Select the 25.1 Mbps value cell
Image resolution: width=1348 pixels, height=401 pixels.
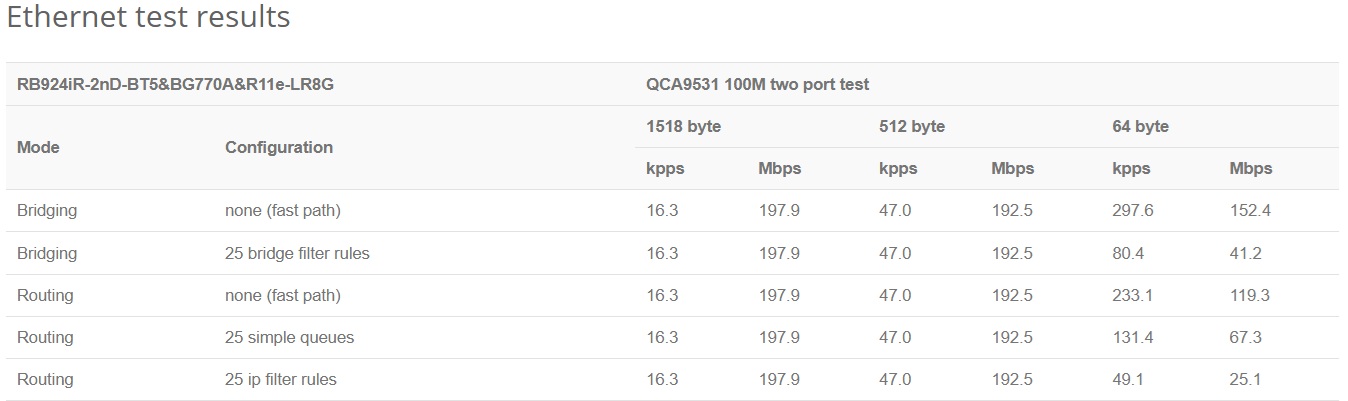point(1246,380)
